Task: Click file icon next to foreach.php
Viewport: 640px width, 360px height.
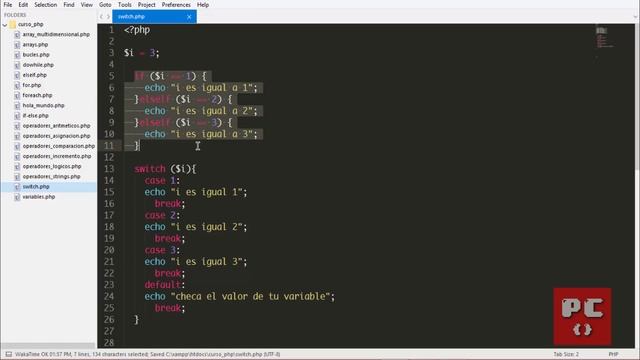Action: point(17,96)
